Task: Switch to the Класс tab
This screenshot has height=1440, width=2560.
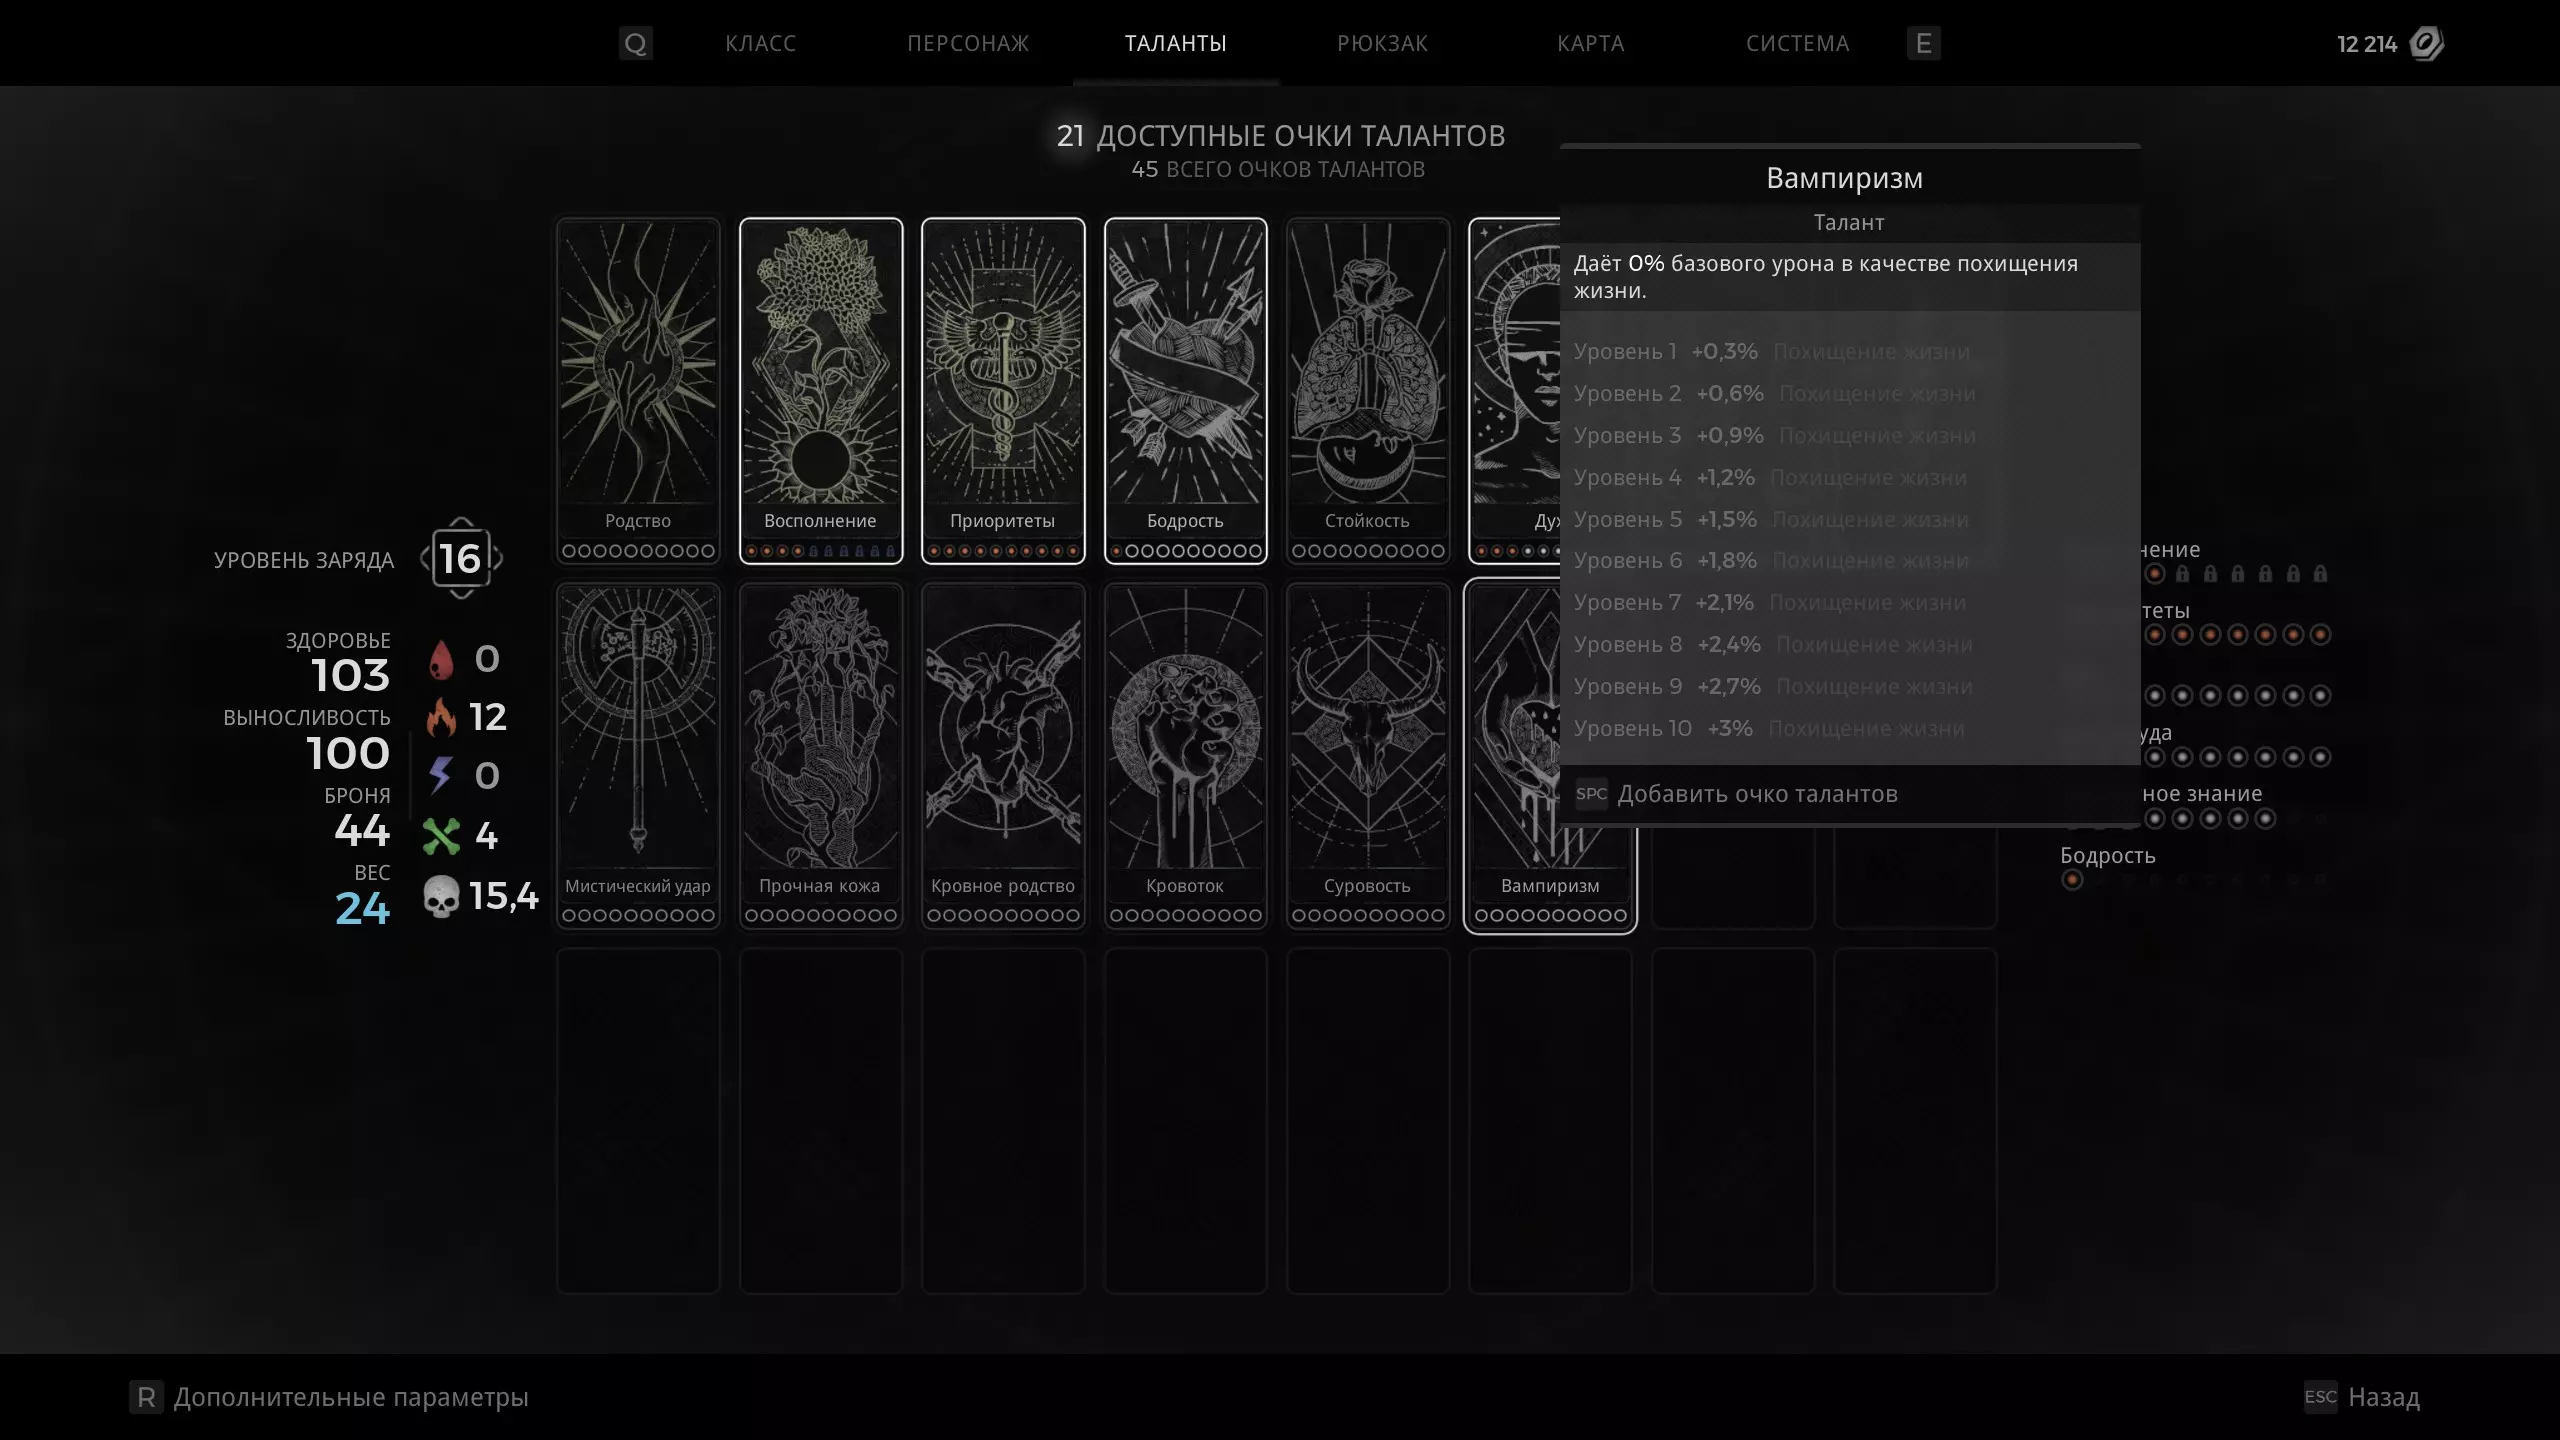Action: point(760,43)
